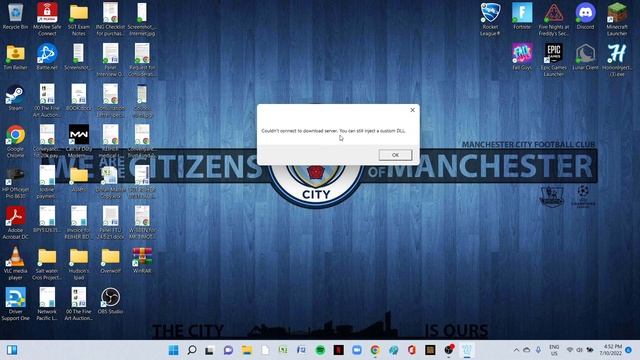Select the Driver Support One shortcut

(16, 304)
